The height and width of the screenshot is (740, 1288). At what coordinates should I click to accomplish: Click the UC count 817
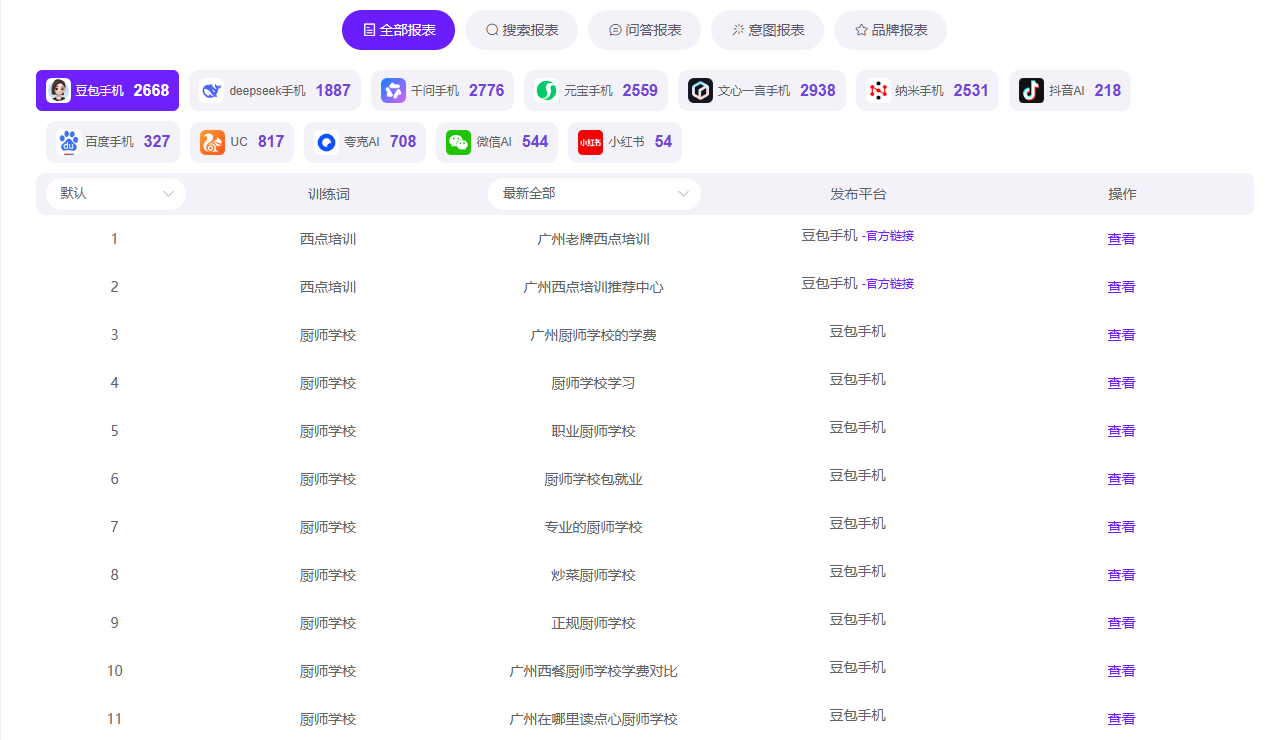tap(271, 142)
